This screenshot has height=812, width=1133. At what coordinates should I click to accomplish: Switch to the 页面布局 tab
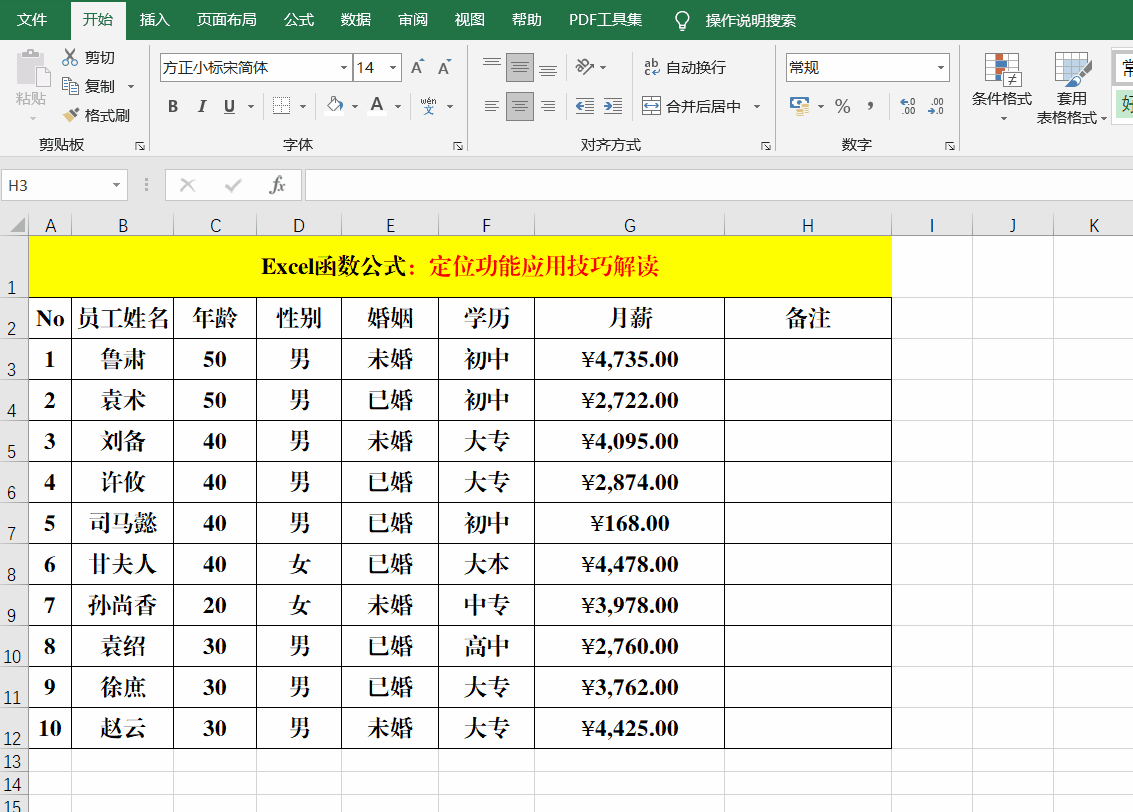pos(227,20)
